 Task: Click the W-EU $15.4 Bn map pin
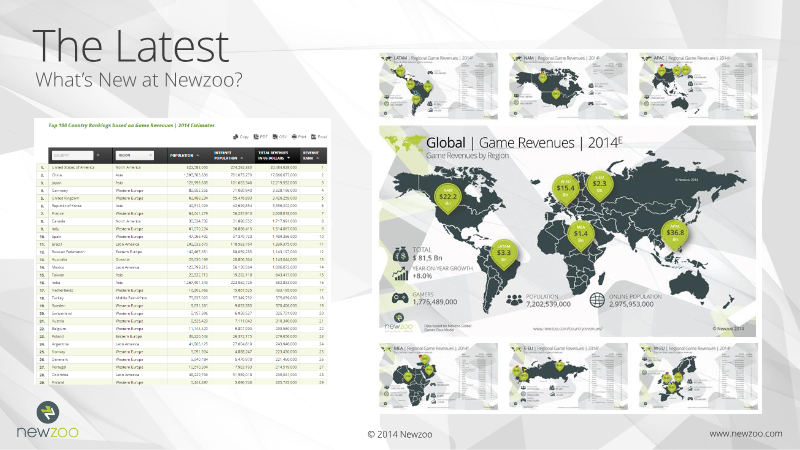coord(565,190)
